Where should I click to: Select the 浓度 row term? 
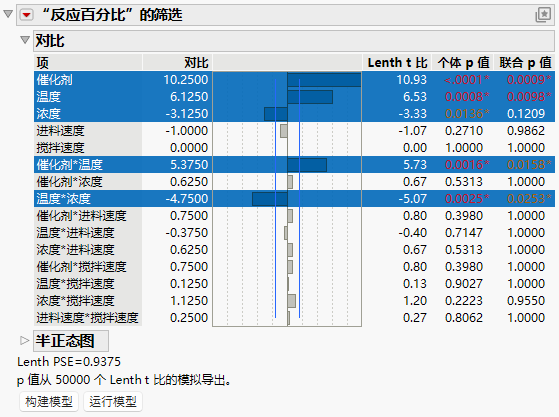coord(48,114)
